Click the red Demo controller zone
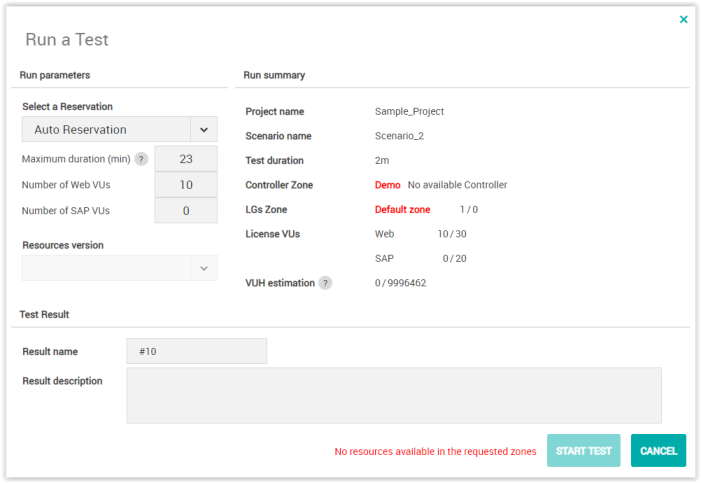 tap(387, 185)
